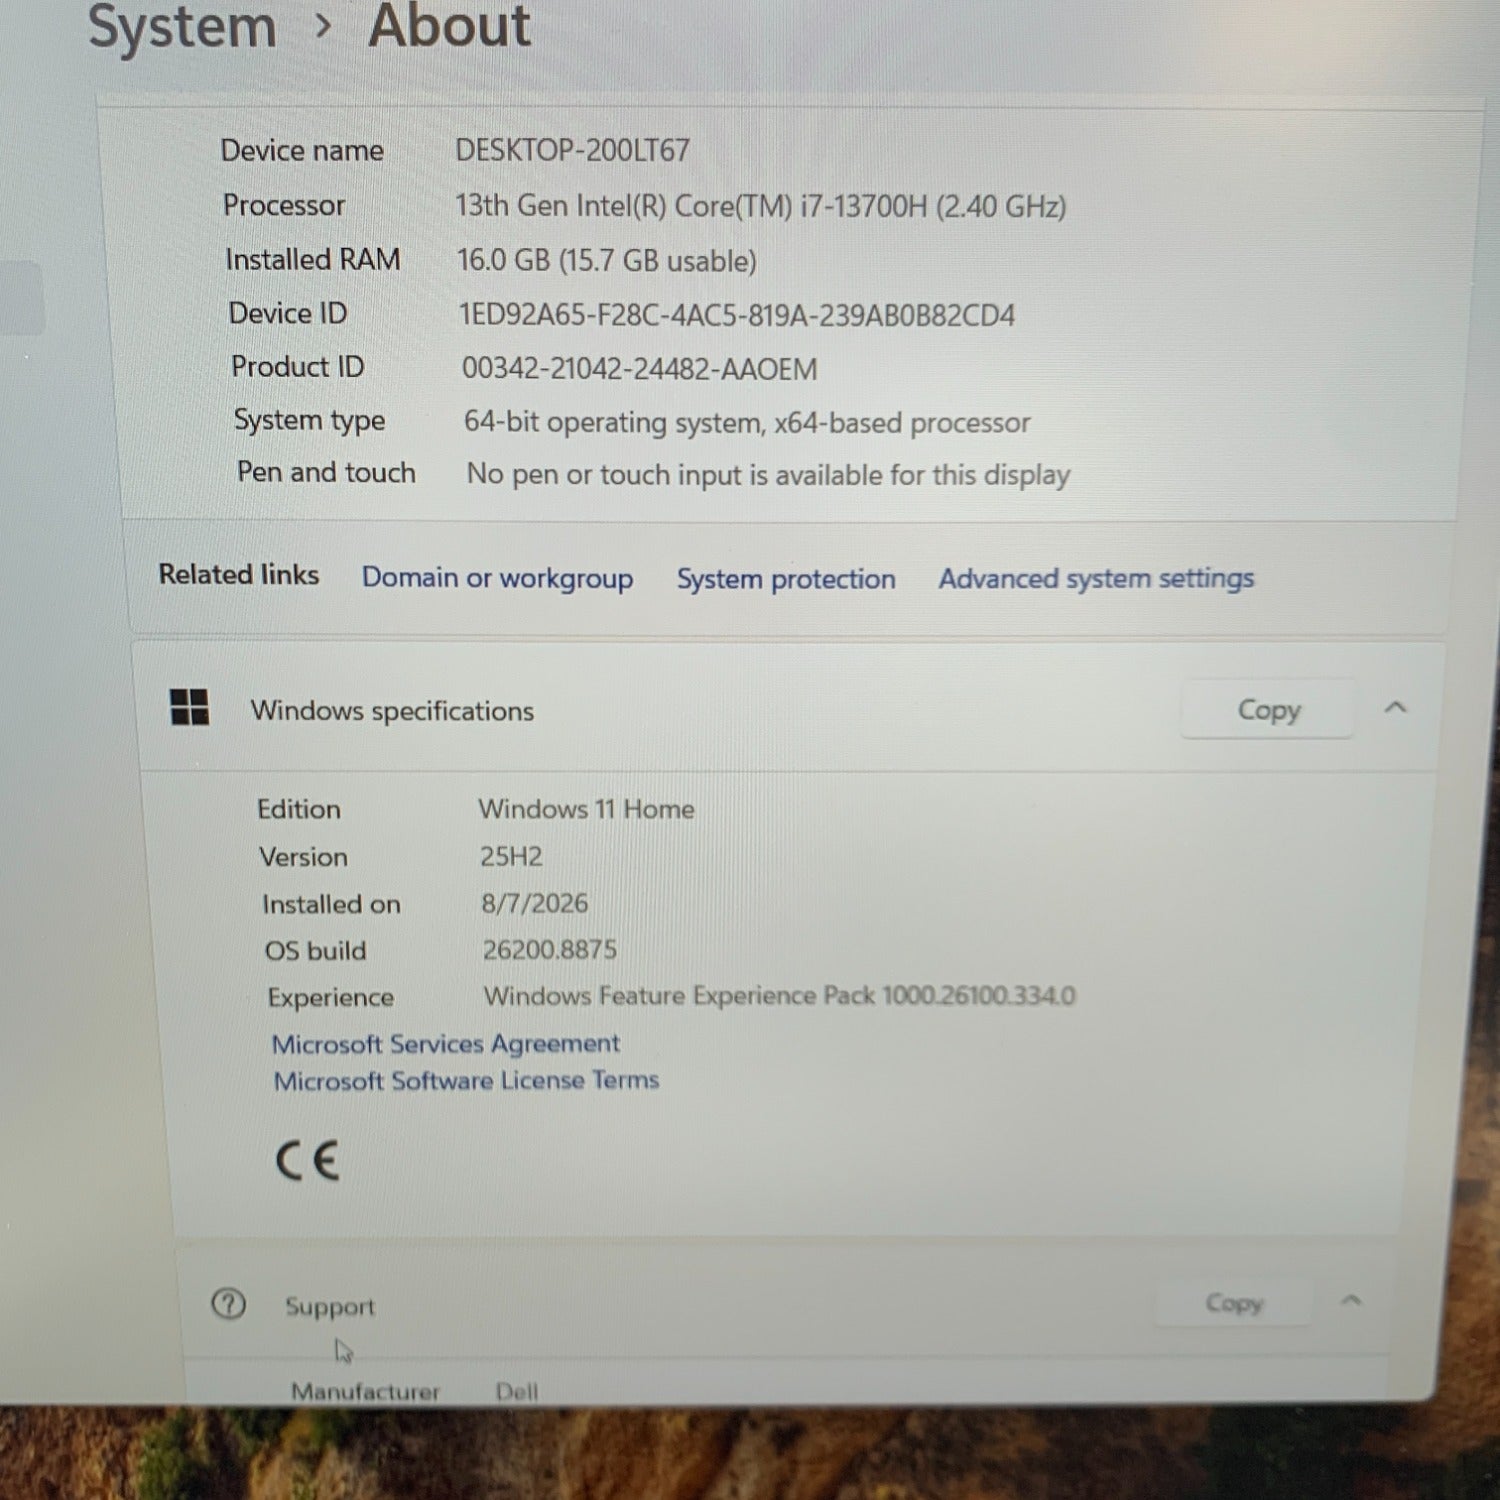Select Product ID 00342-21042-24482-AAOEM
Image resolution: width=1500 pixels, height=1500 pixels.
640,369
